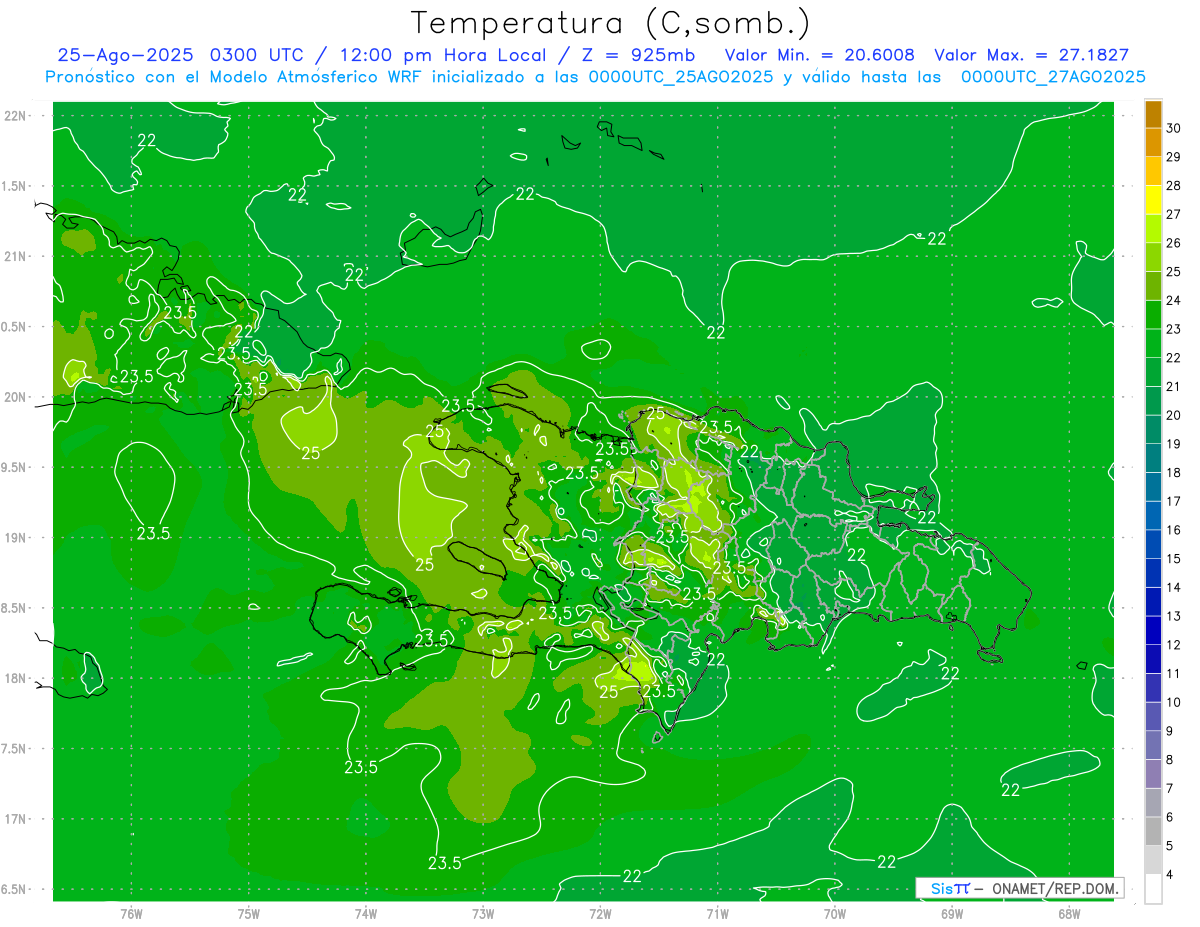Click 'Valor Min. = 20.6008' text
Viewport: 1200px width, 927px height.
[819, 55]
